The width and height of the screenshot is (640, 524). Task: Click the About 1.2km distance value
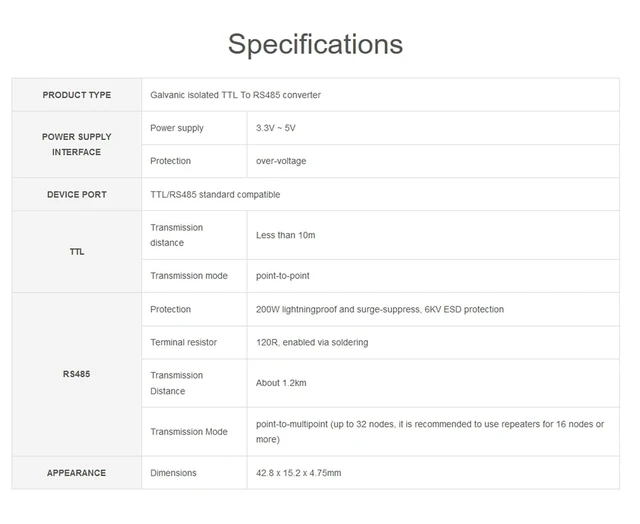pos(281,383)
